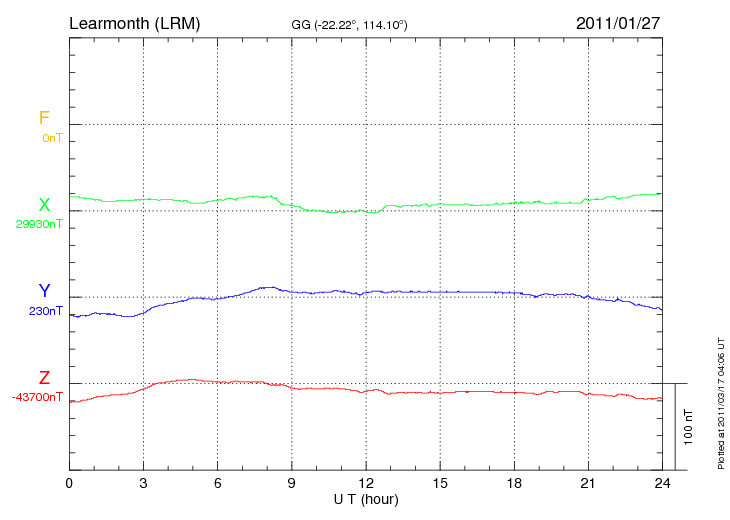Select hour 12 on the time axis

click(366, 483)
